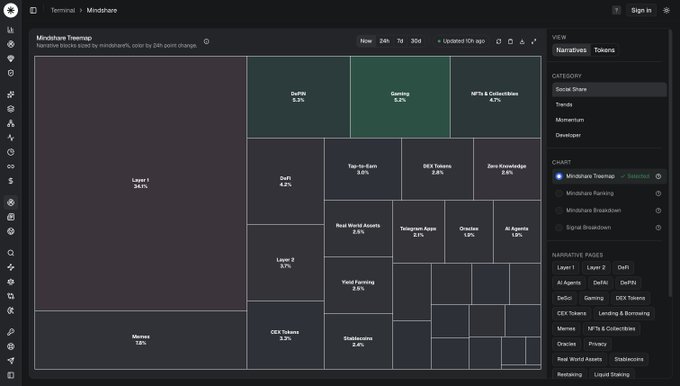
Task: Open the DeFAI narrative page chip
Action: (600, 283)
